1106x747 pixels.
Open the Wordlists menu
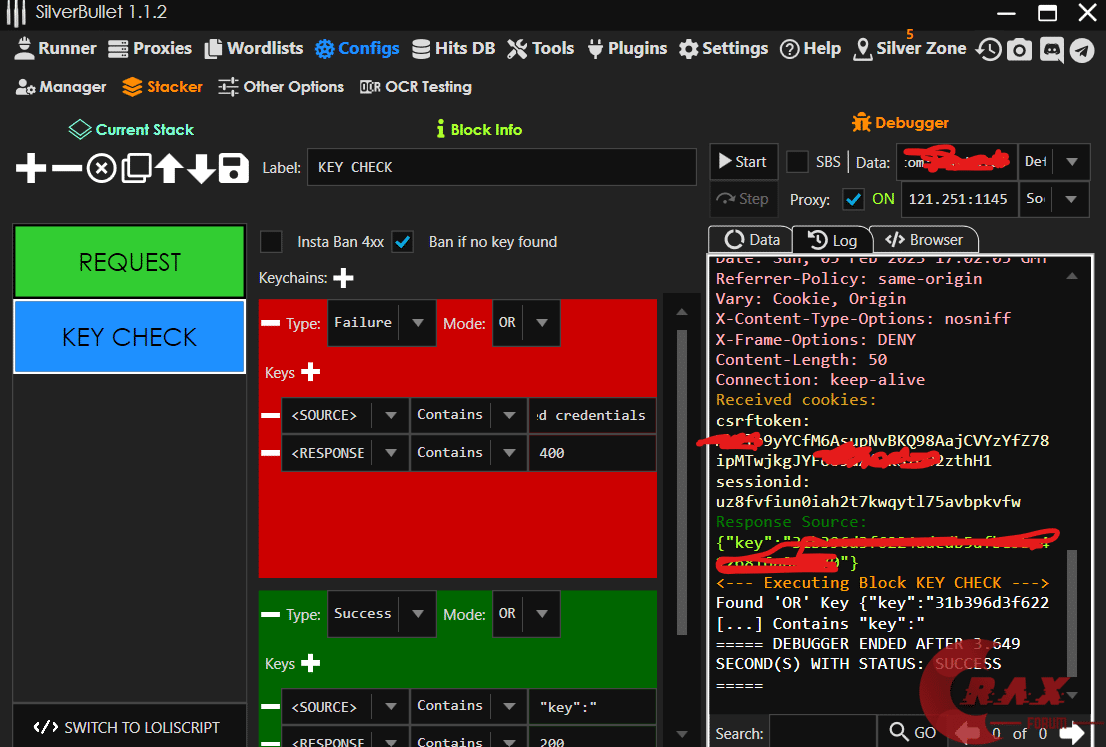[254, 48]
